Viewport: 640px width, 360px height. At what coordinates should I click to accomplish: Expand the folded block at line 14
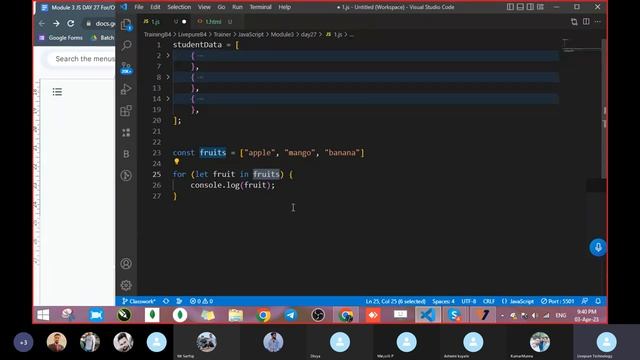click(x=168, y=98)
